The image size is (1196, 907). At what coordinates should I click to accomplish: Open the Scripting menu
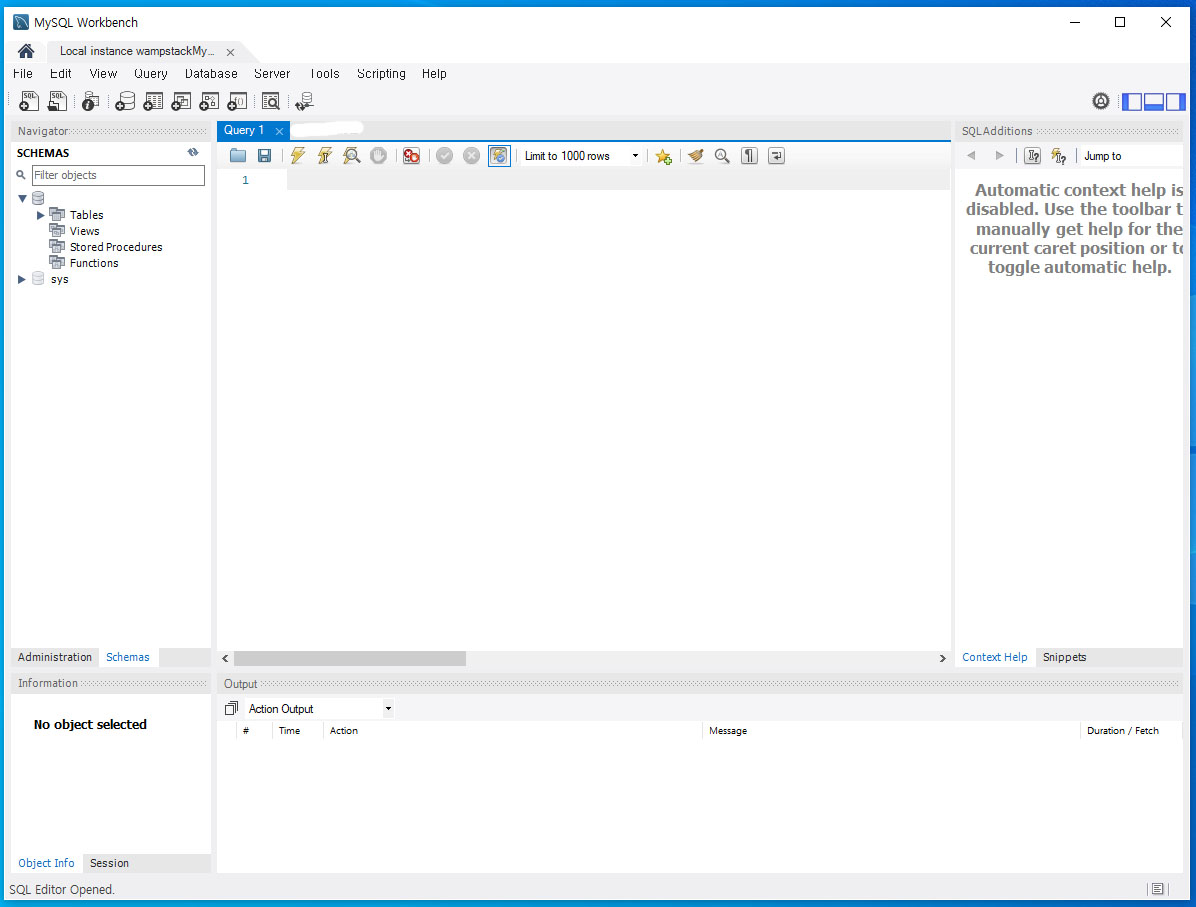(381, 73)
